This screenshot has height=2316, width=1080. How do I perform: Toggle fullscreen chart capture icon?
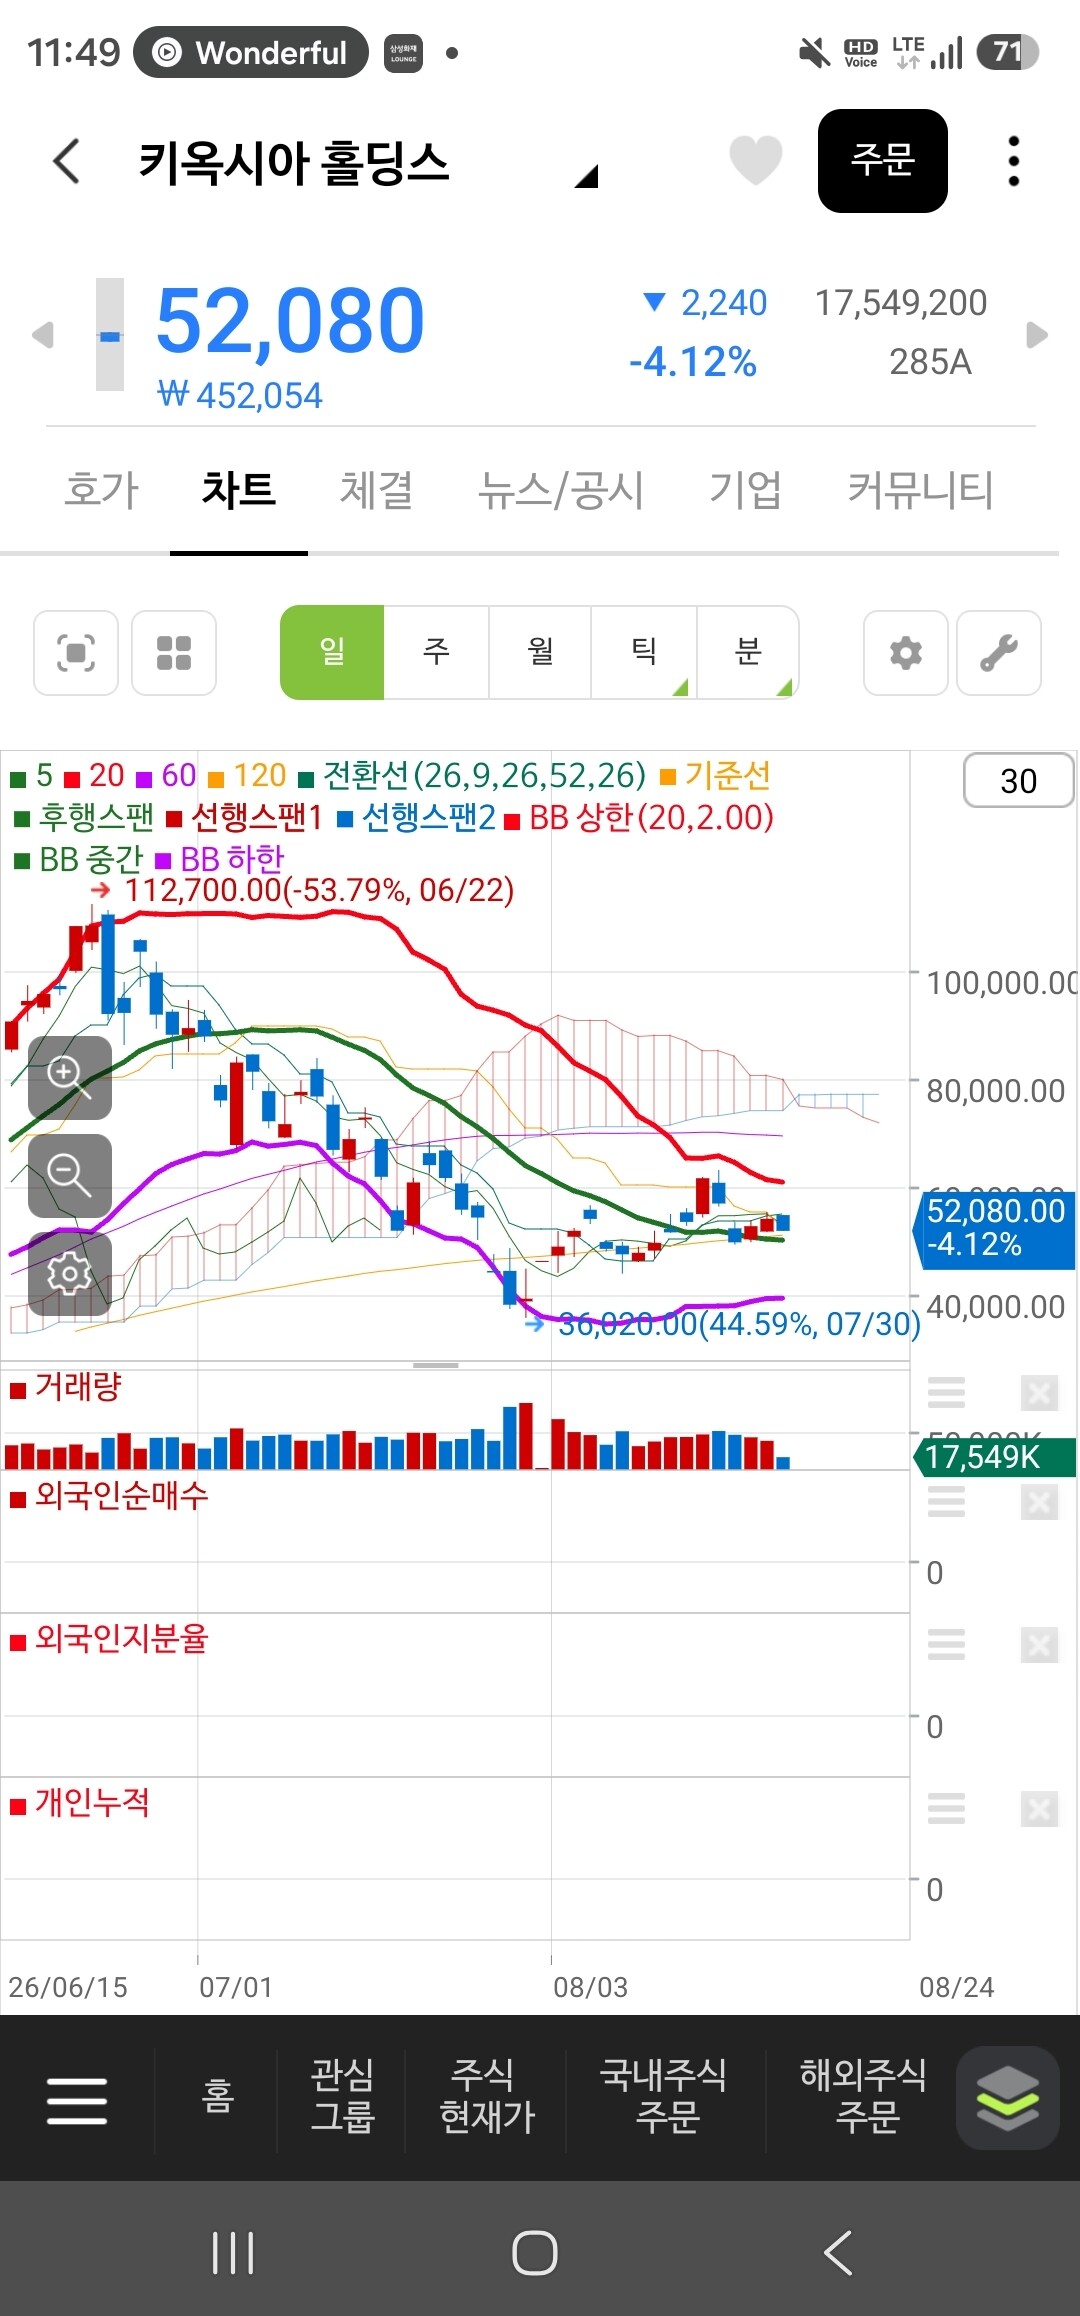click(76, 653)
